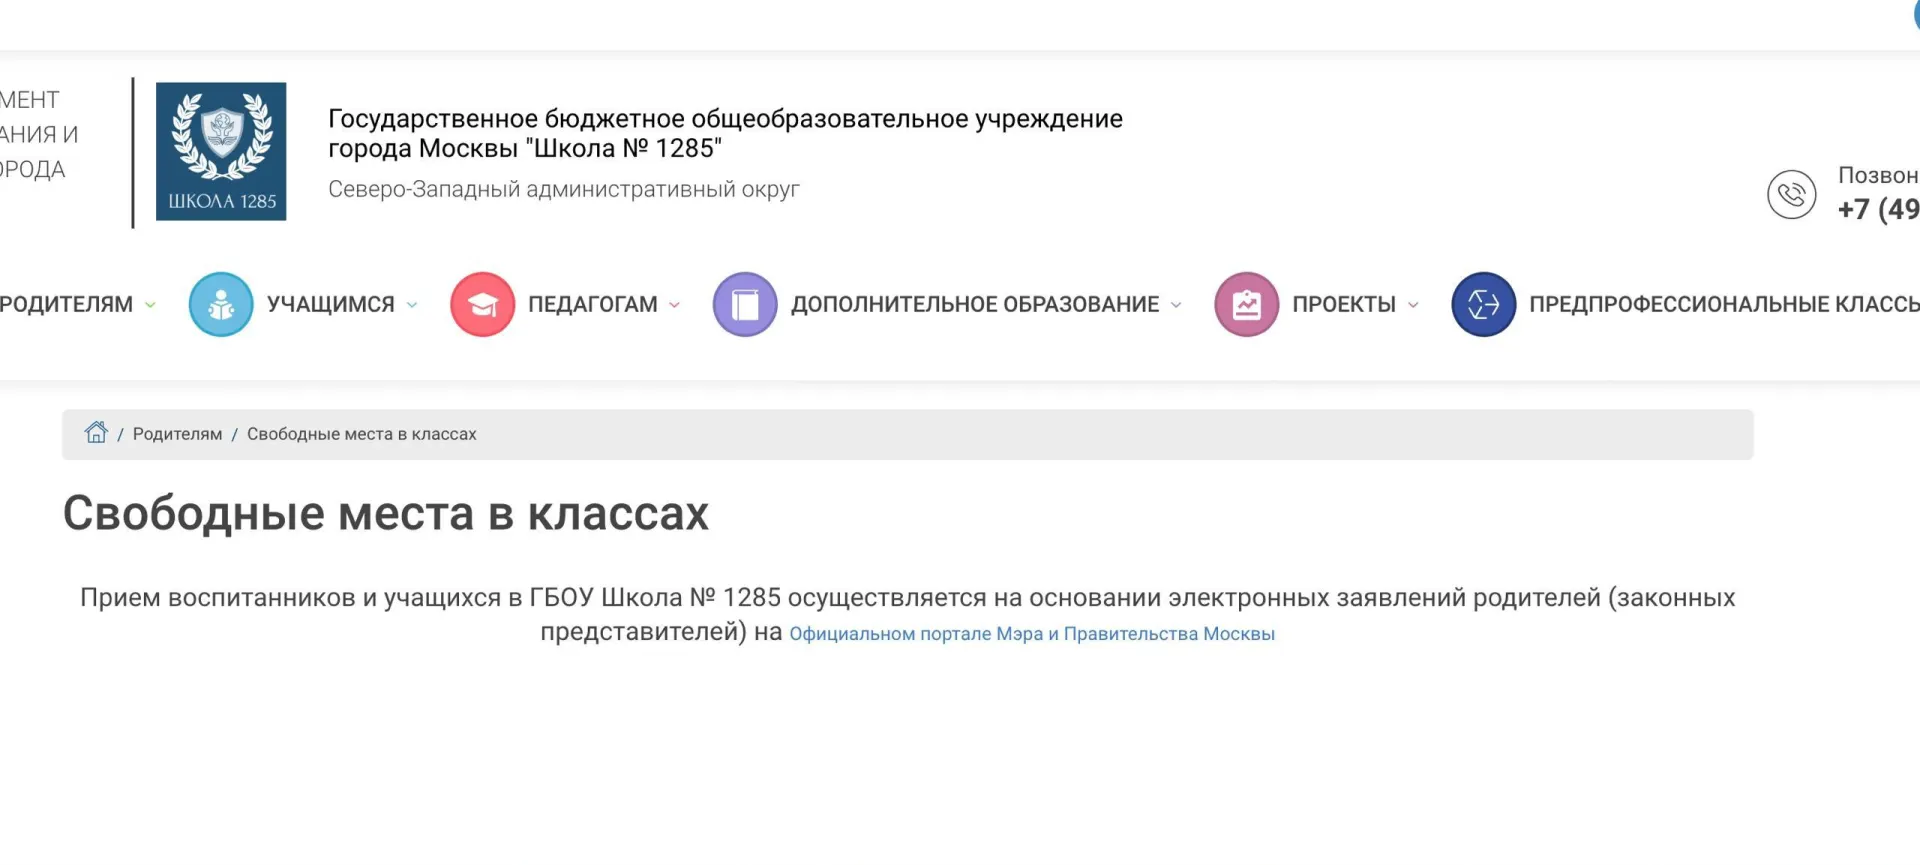Open the Родителям menu item

tap(66, 304)
